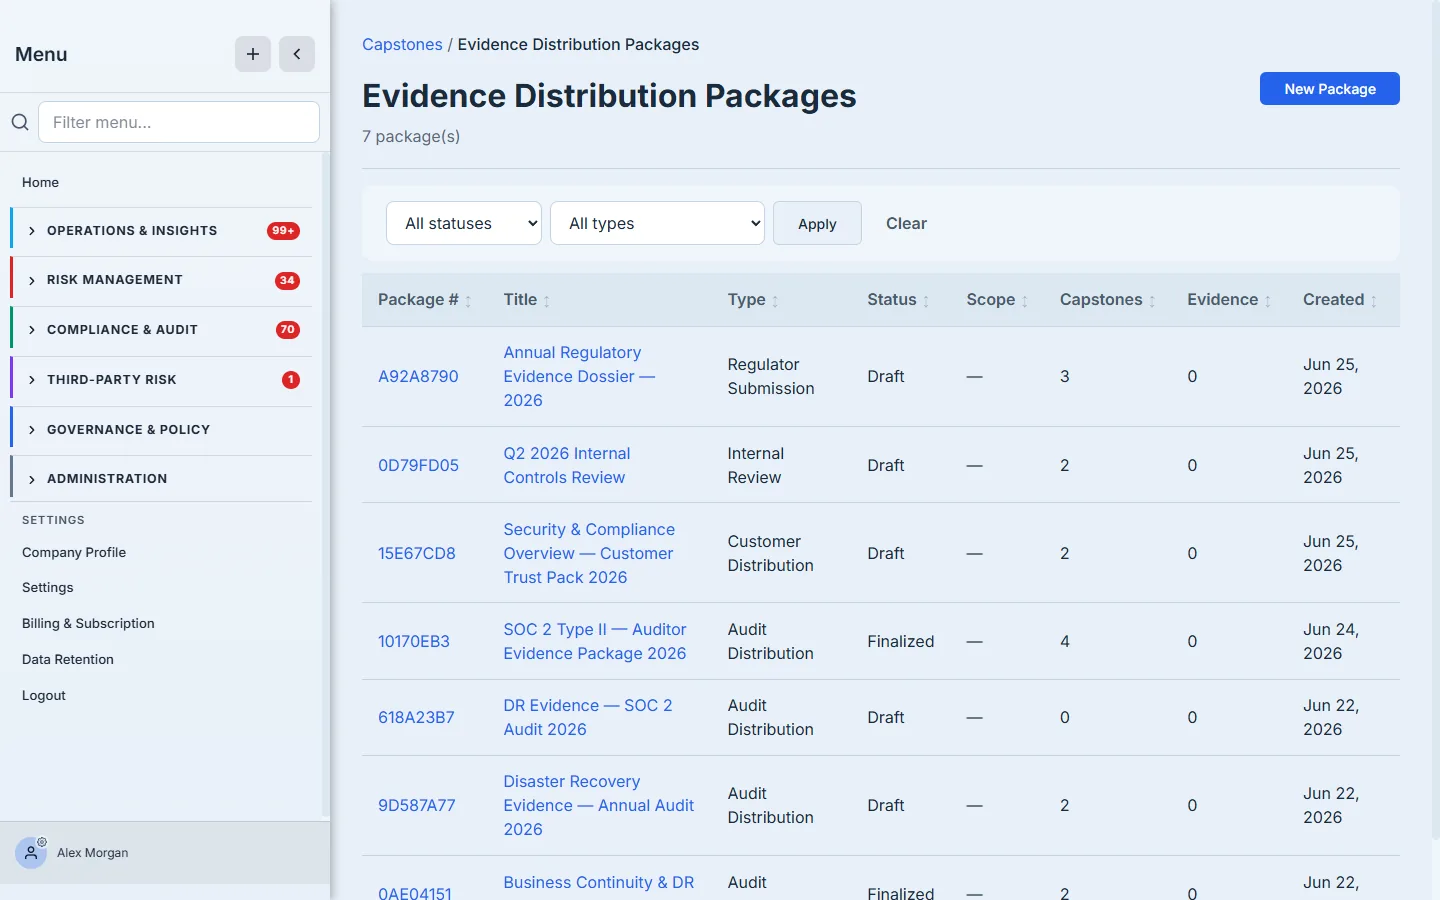1440x900 pixels.
Task: Open Q2 2026 Internal Controls Review
Action: [x=567, y=465]
